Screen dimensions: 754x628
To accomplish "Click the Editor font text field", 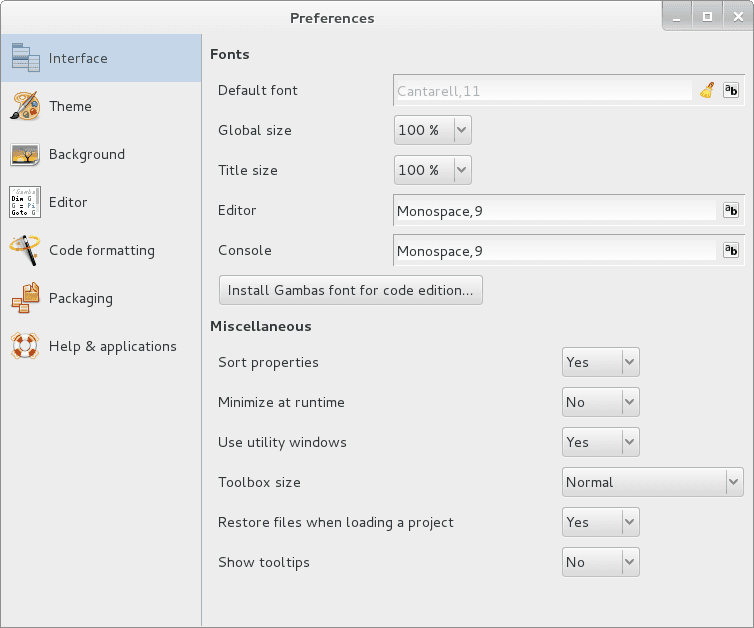I will pyautogui.click(x=556, y=211).
